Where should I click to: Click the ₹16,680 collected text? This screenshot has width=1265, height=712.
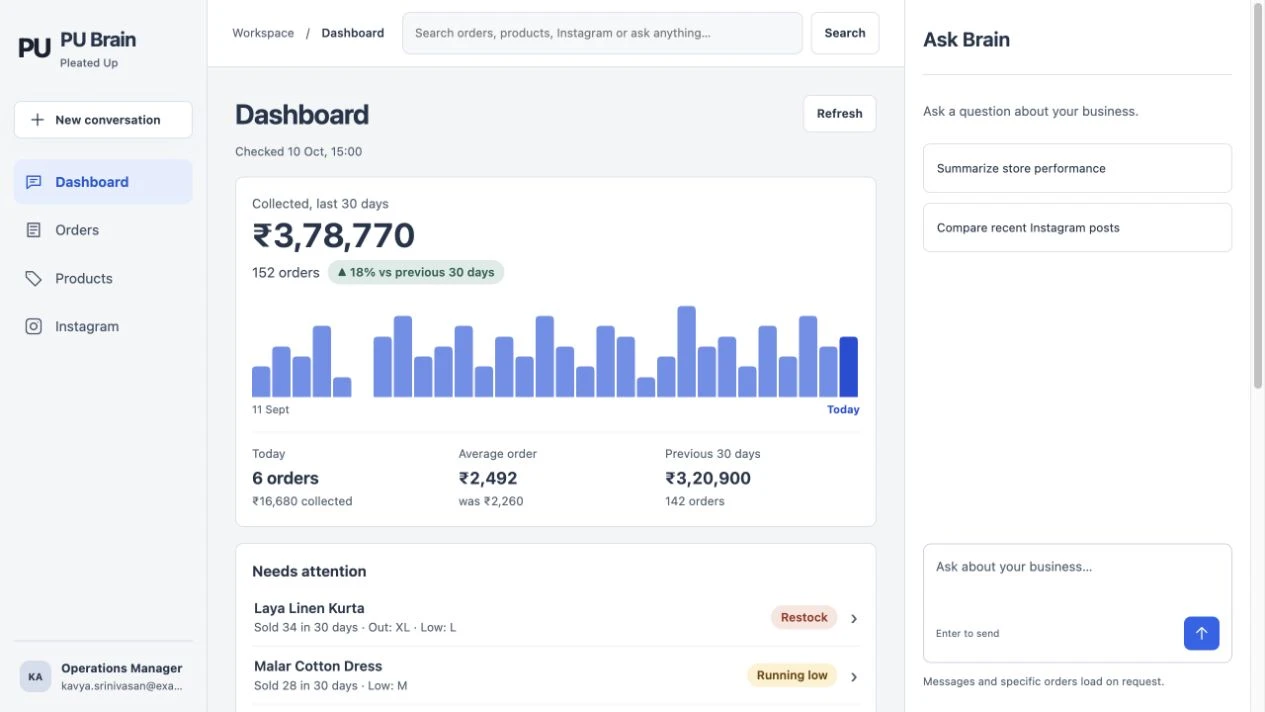point(302,501)
